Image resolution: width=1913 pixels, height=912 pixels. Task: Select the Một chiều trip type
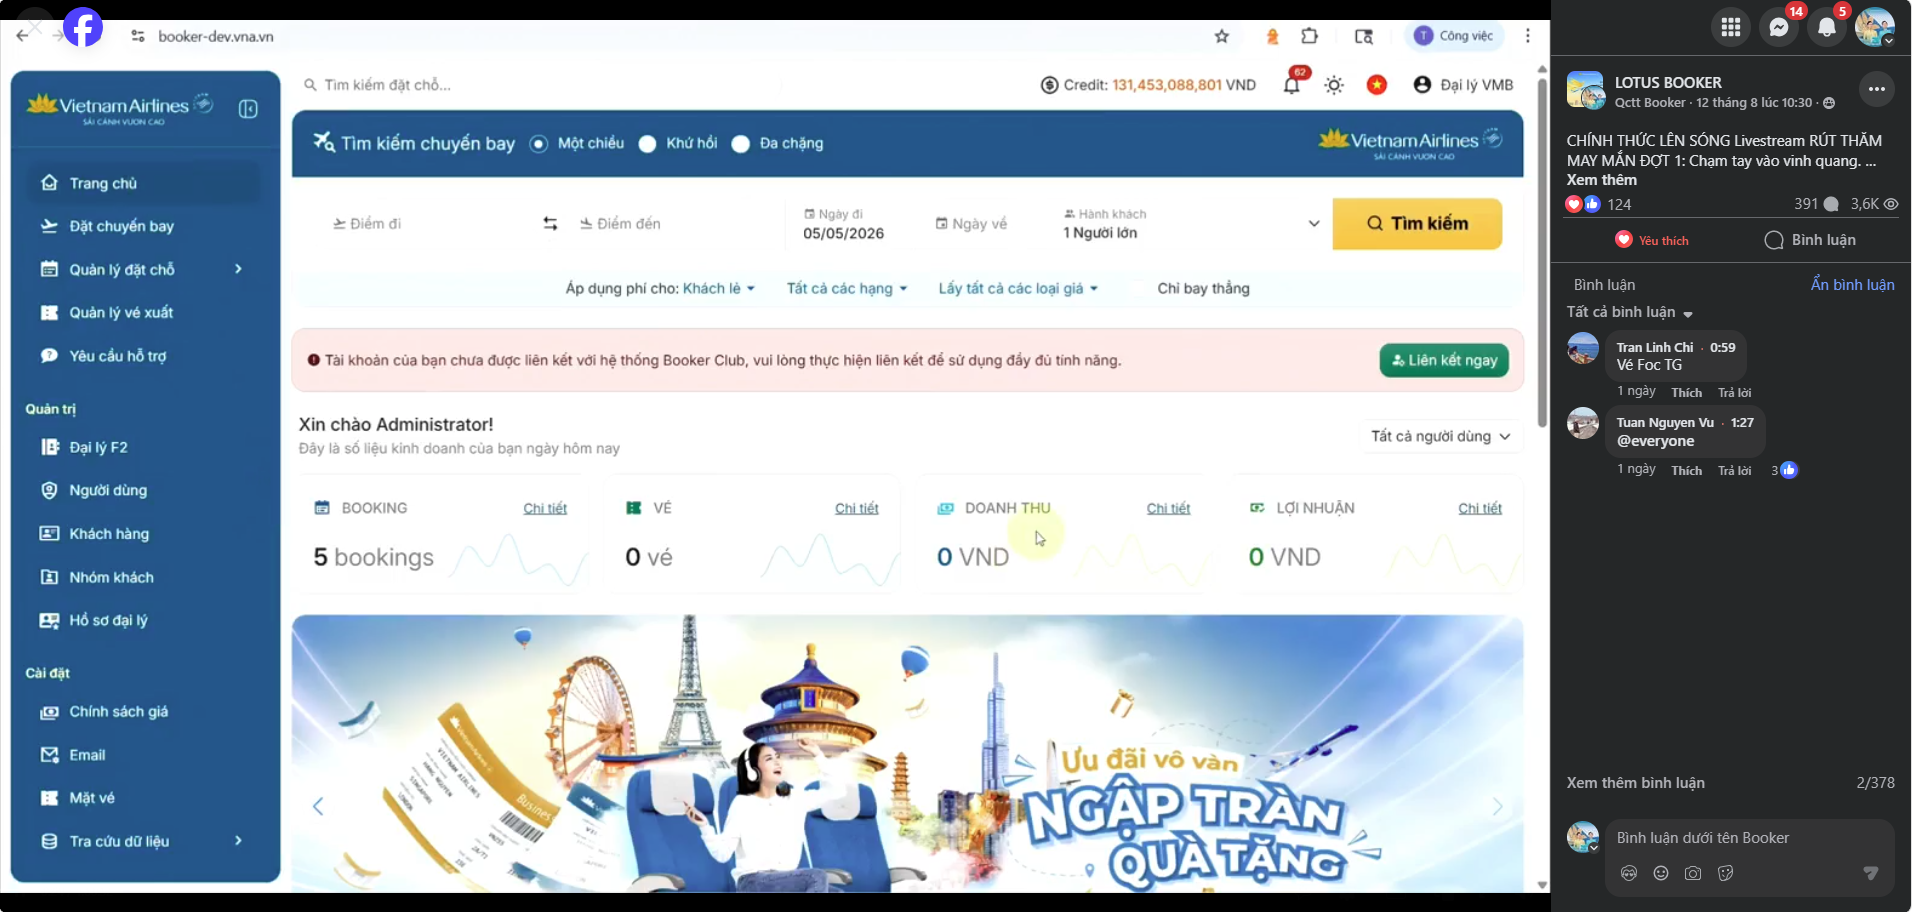point(539,143)
